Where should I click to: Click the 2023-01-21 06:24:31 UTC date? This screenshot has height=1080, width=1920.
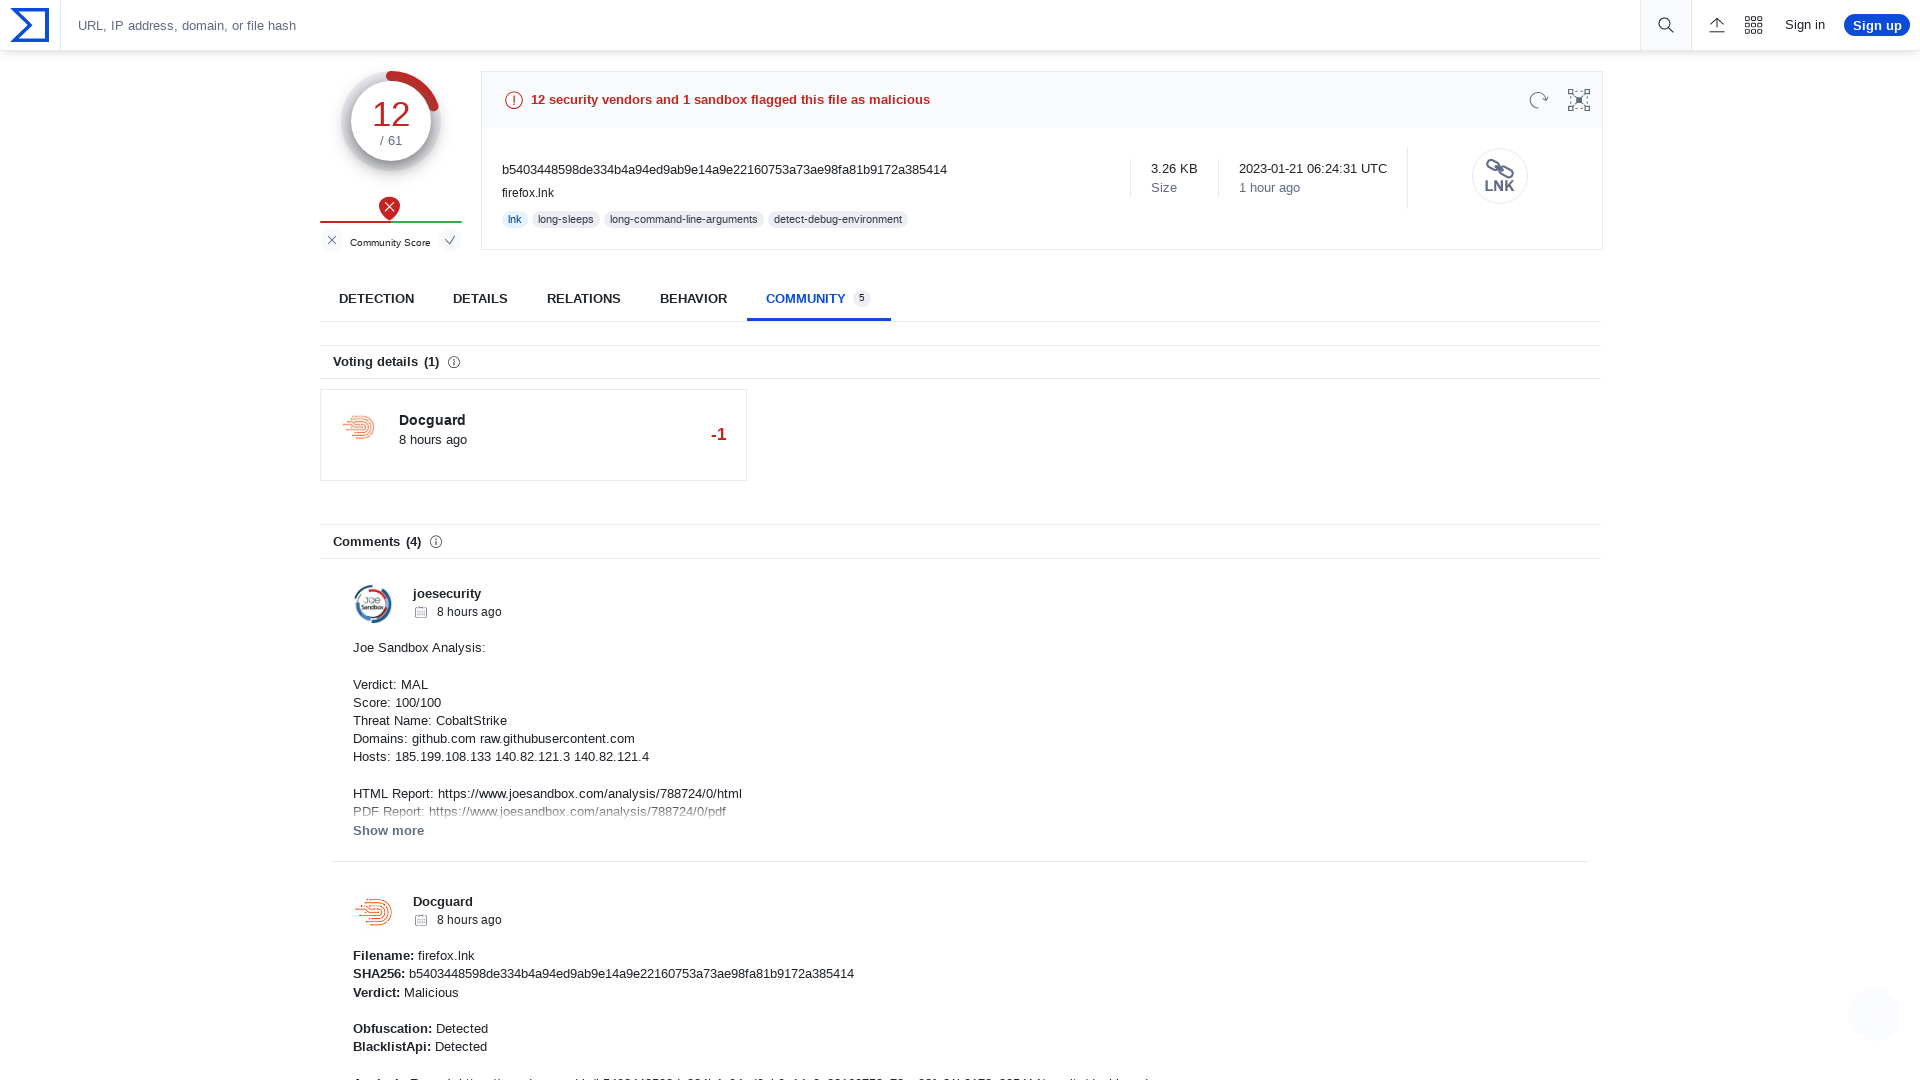1313,169
